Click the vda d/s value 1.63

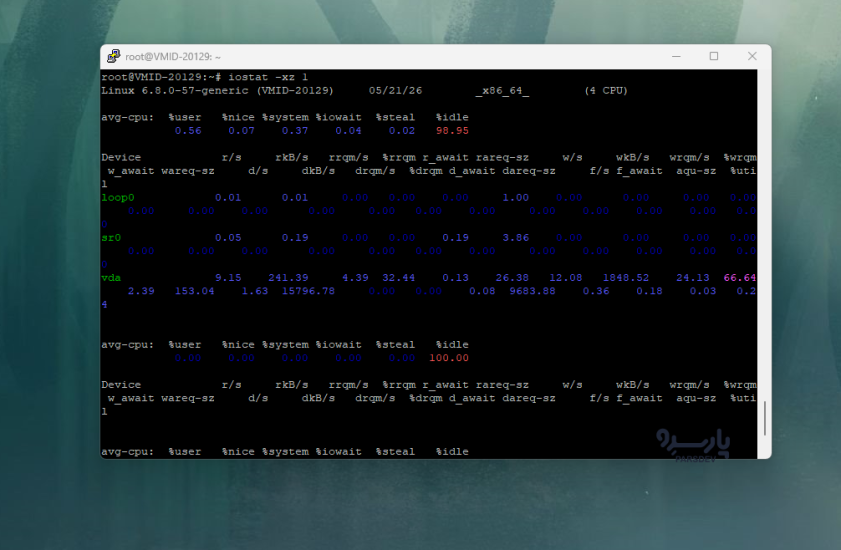(255, 291)
